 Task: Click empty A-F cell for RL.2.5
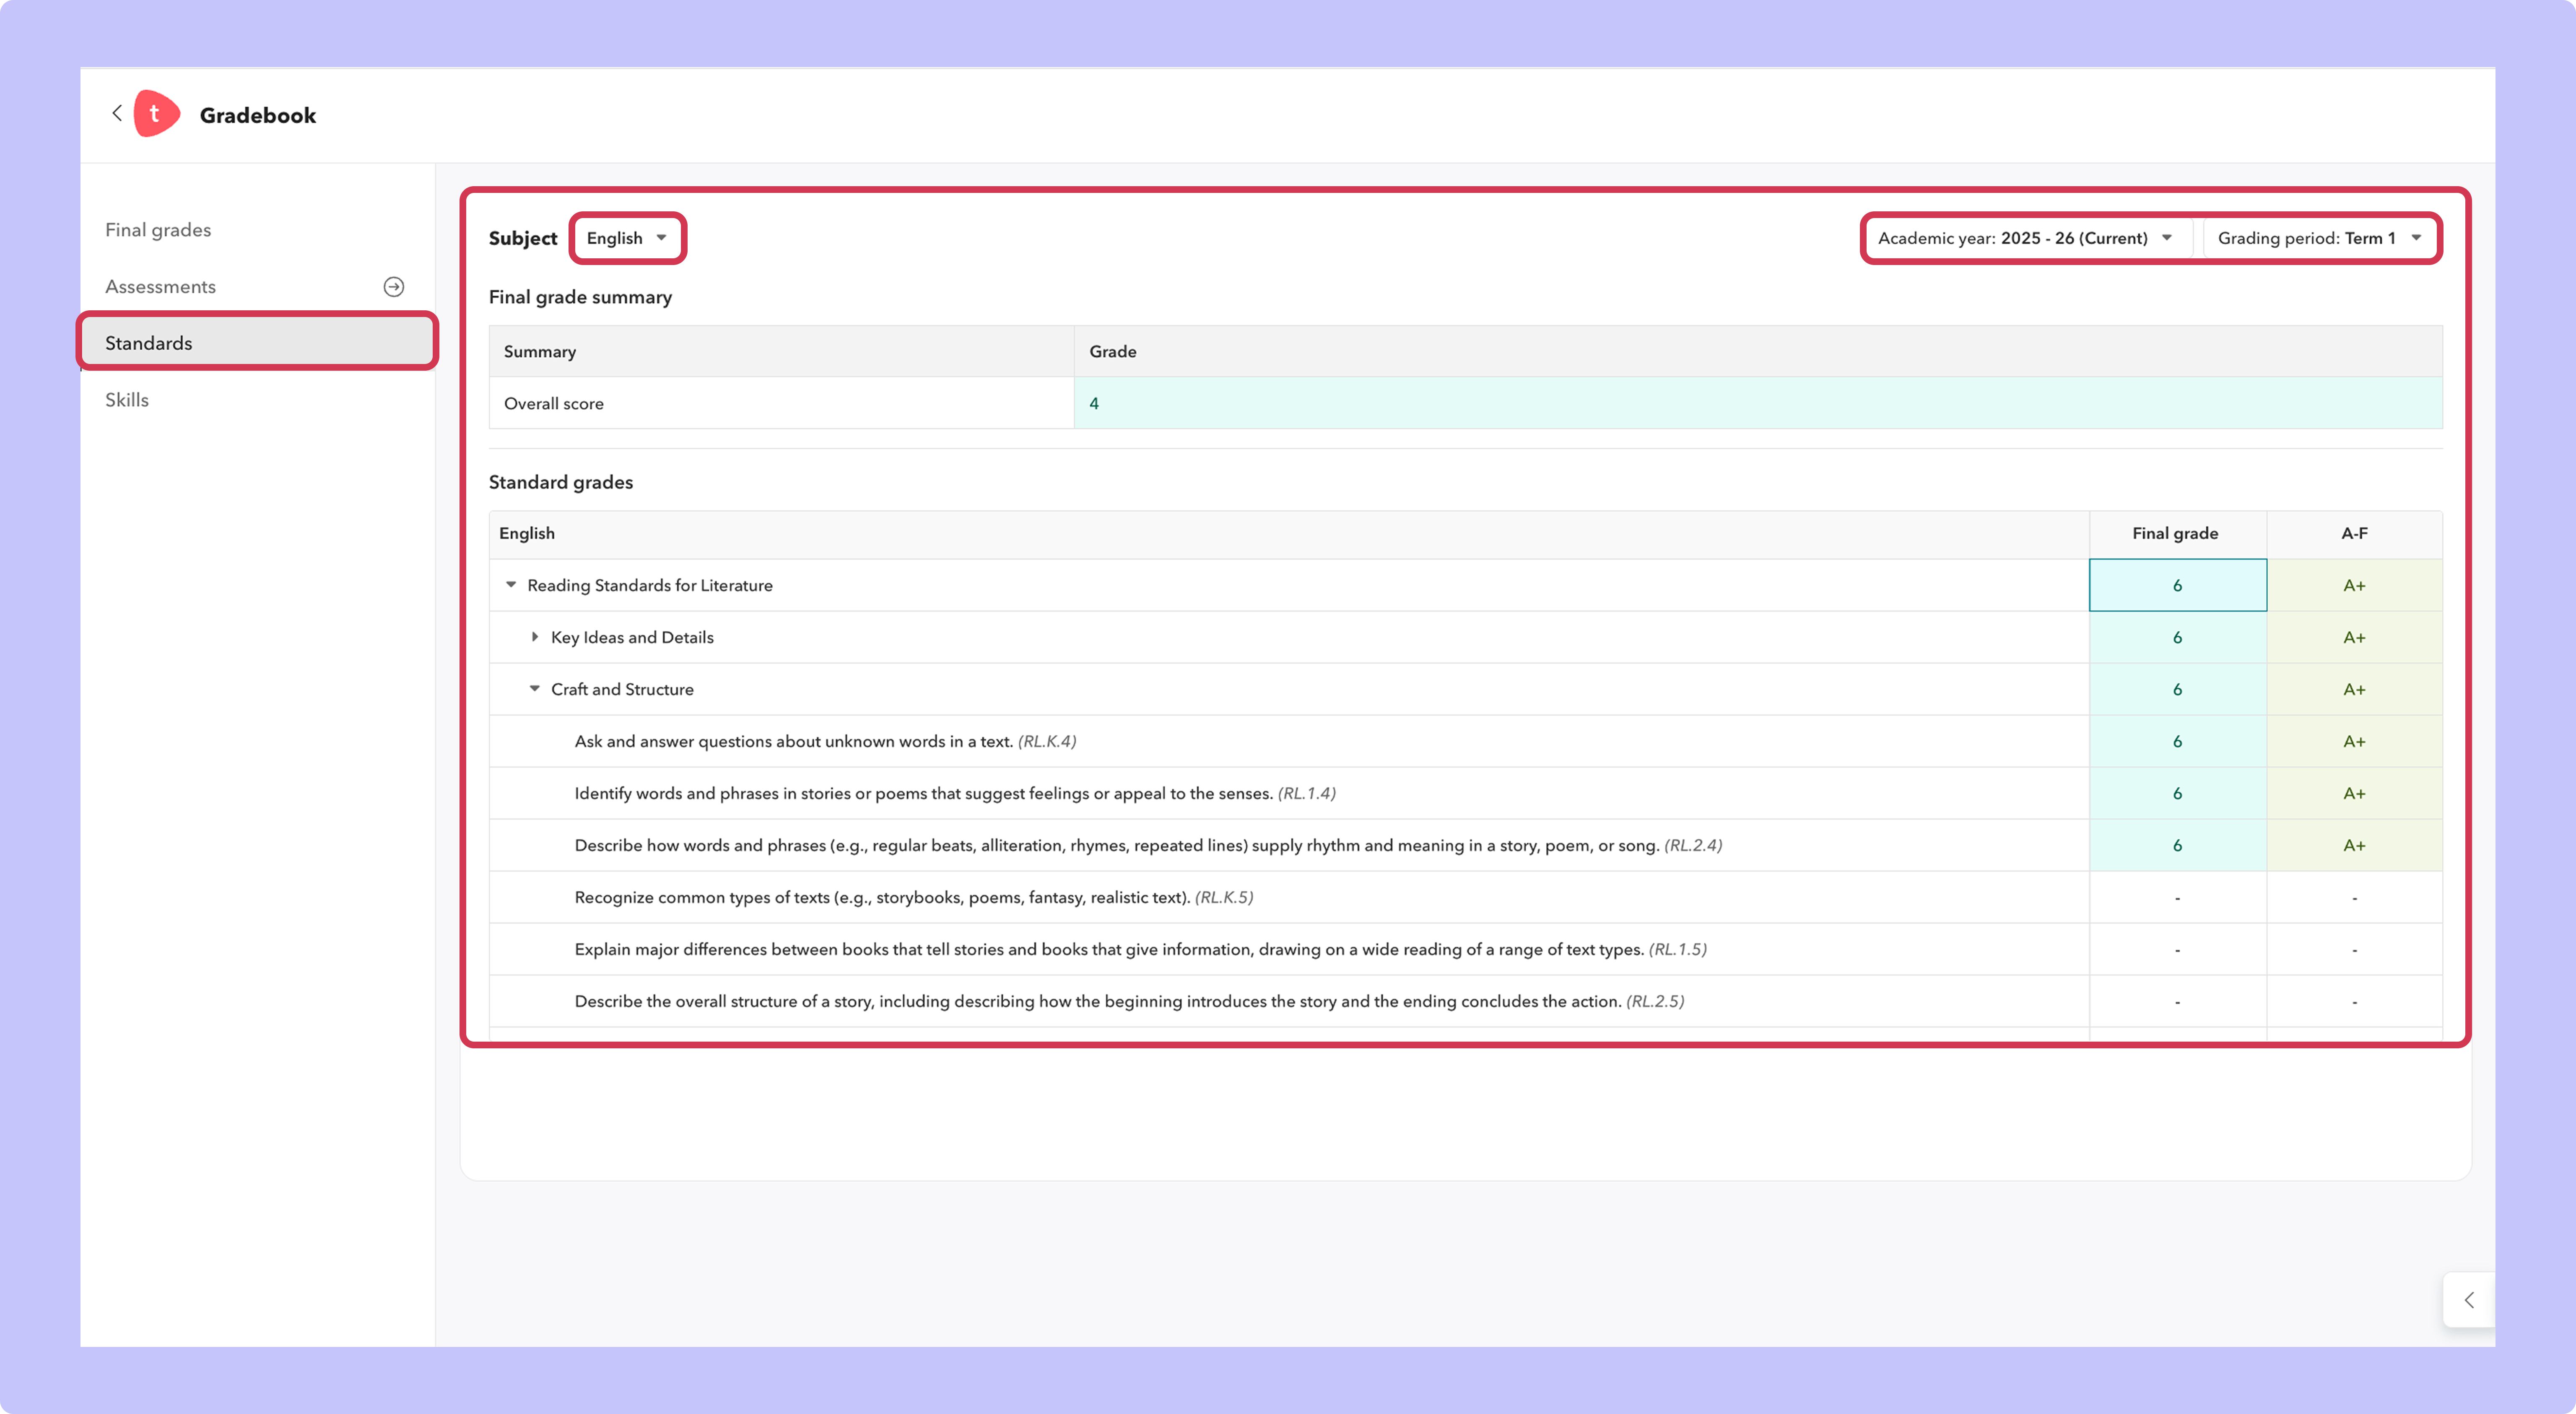pos(2355,1001)
